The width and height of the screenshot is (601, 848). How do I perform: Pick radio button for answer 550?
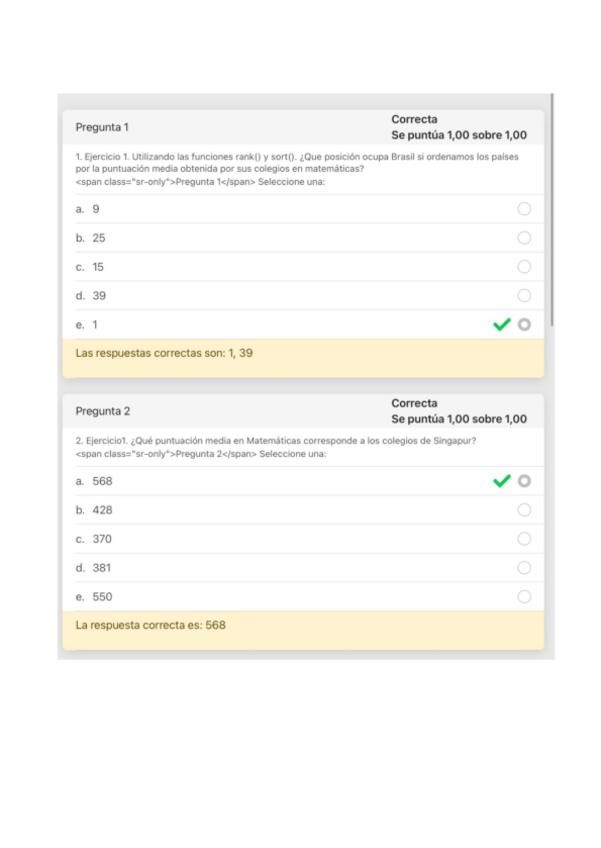point(524,597)
